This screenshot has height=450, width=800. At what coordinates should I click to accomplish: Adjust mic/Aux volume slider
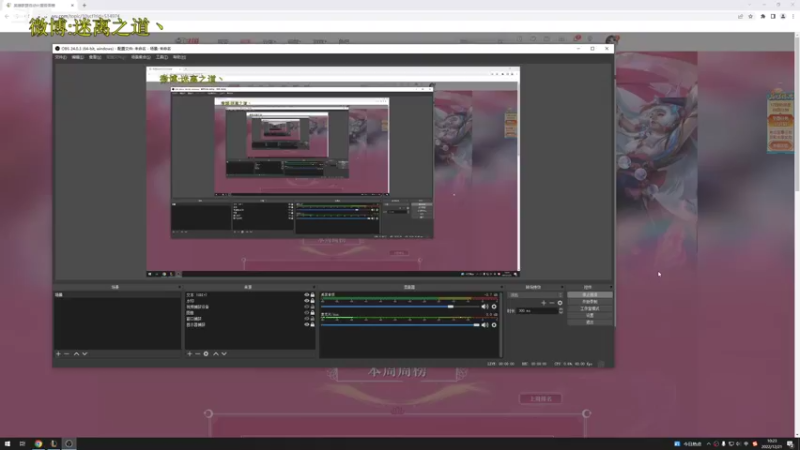click(x=401, y=325)
